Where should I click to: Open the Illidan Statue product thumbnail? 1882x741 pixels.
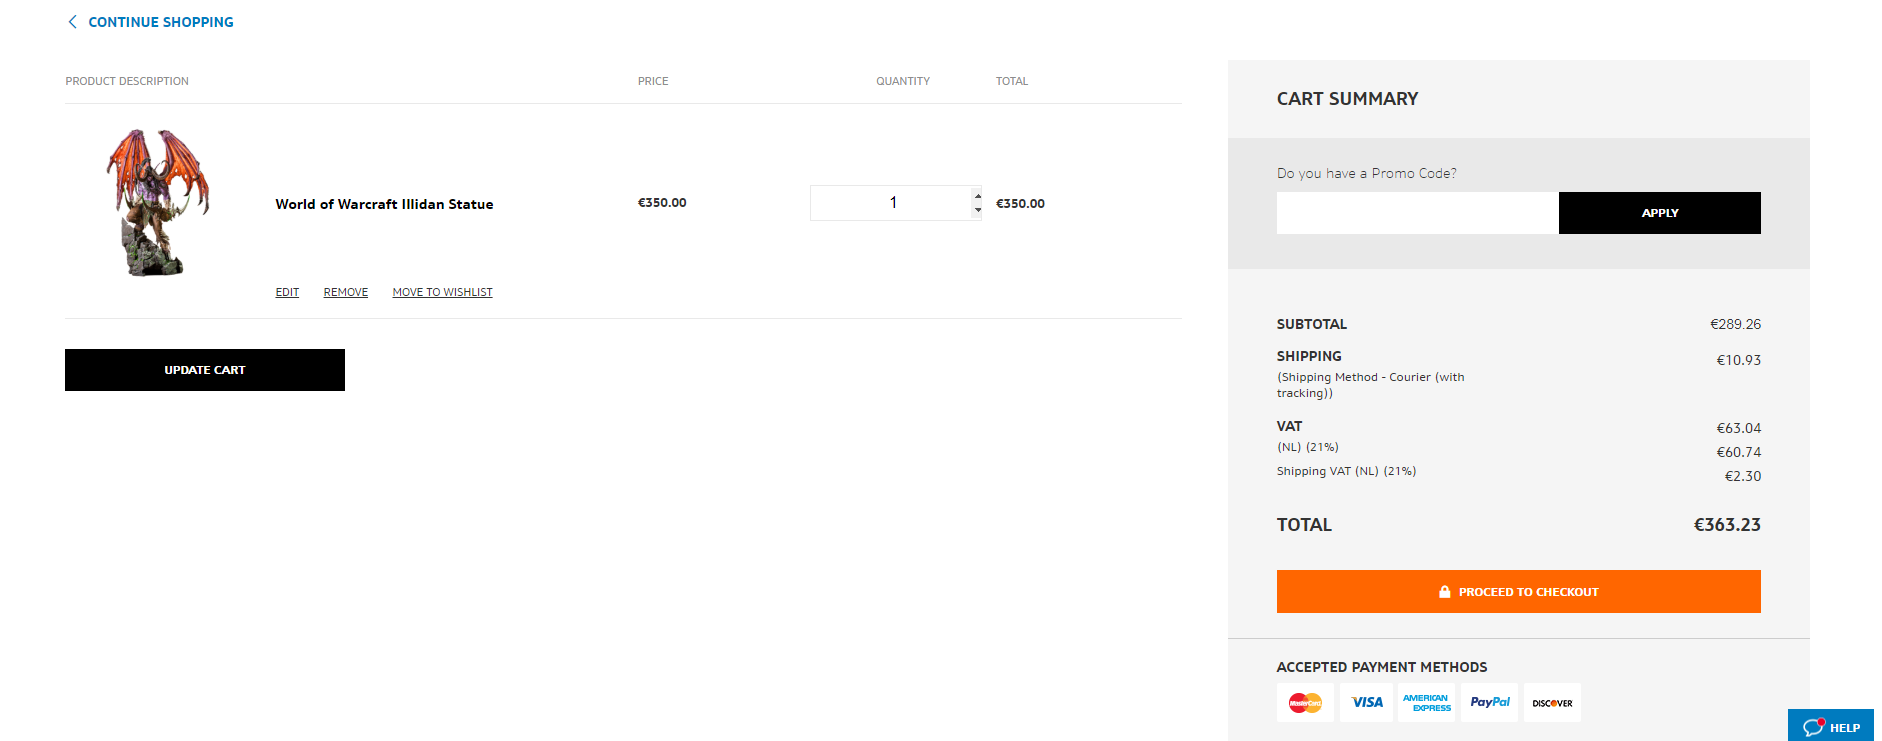158,202
